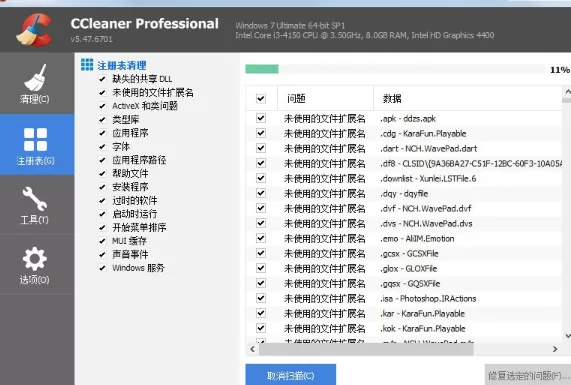Toggle the 应用程序 checkbox
Screen dimensions: 571x385
[102, 133]
